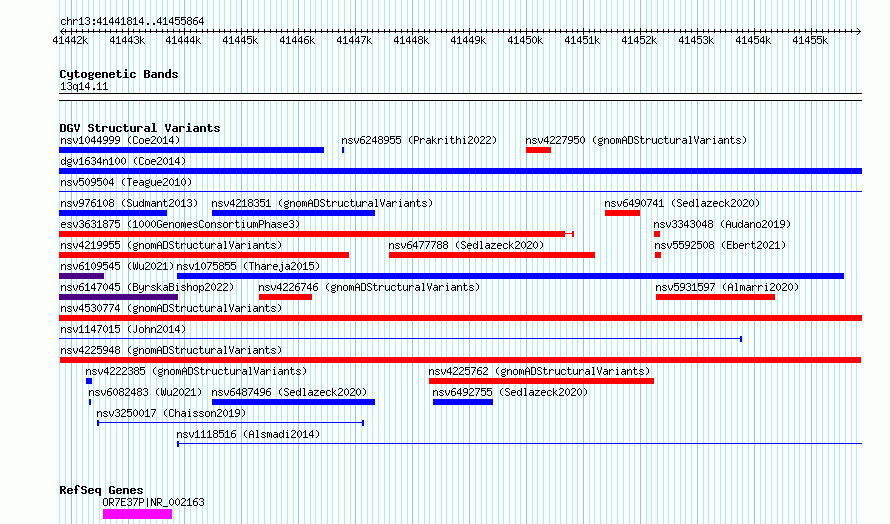Click the nsv1044999 (Coe2014) variant label
890x524 pixels.
(120, 140)
